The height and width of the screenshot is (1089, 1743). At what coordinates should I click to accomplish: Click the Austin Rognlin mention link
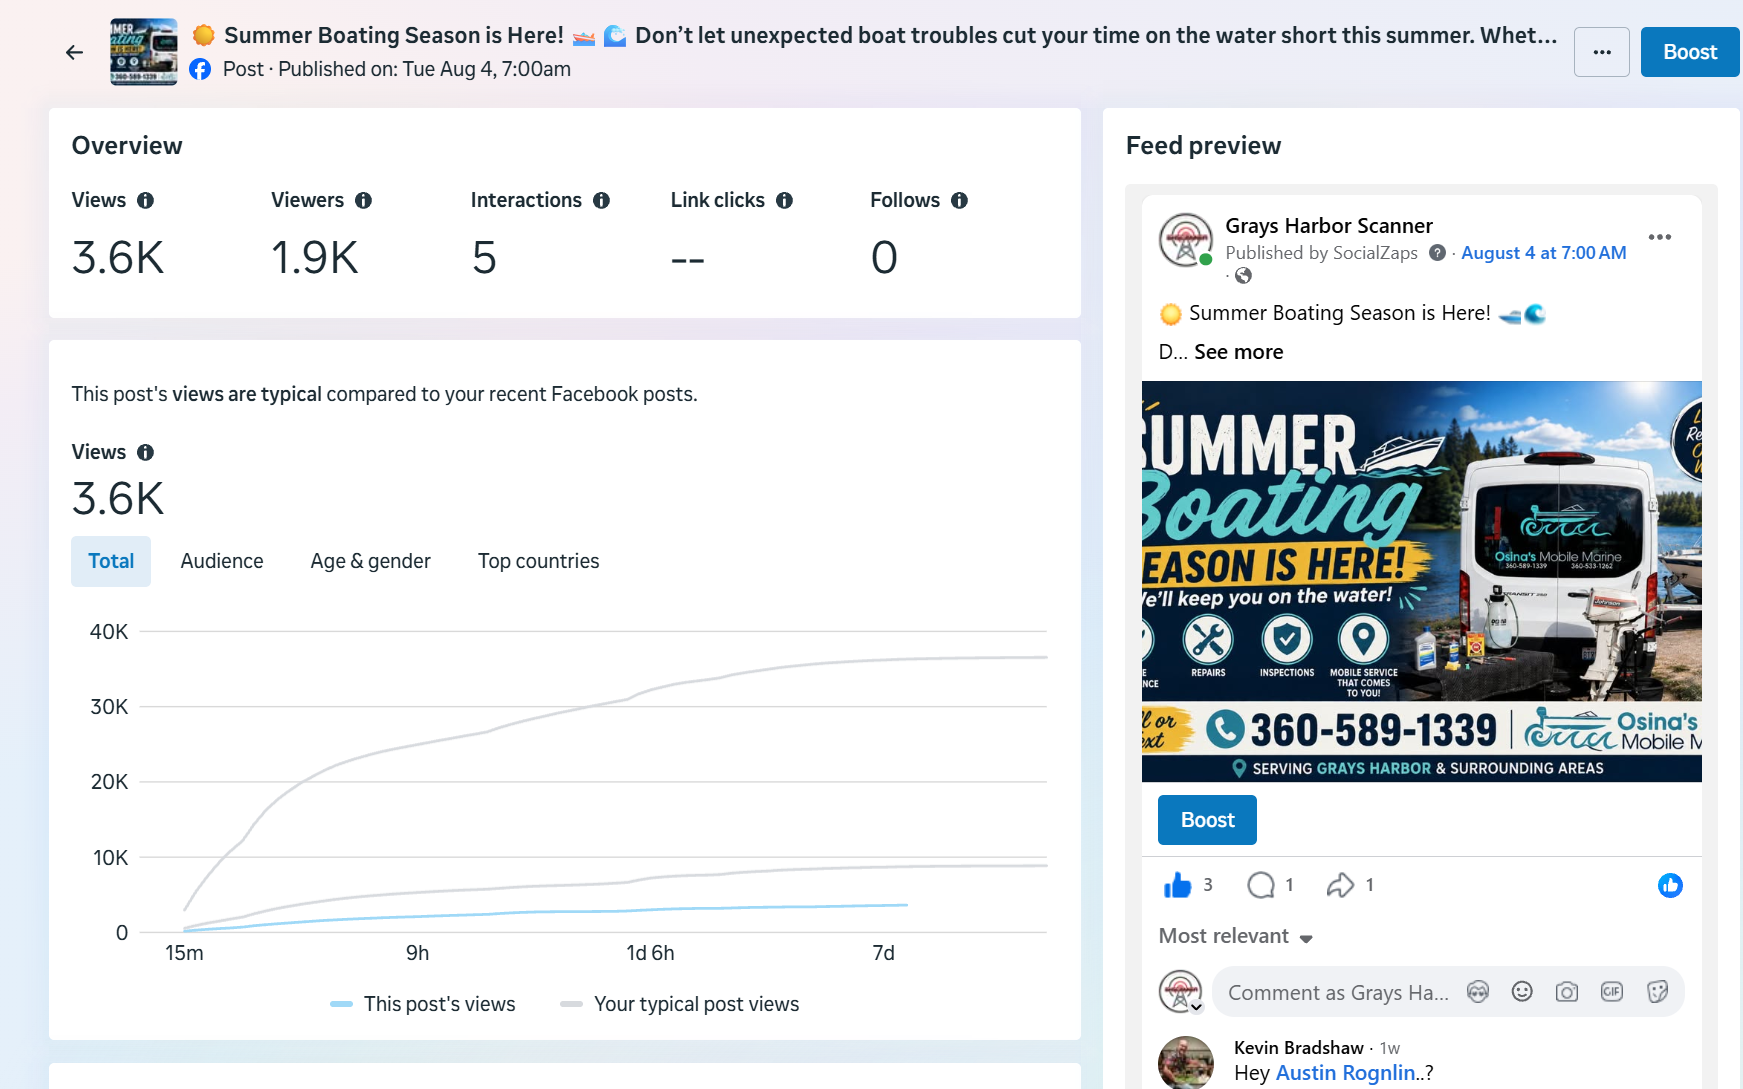(1346, 1073)
